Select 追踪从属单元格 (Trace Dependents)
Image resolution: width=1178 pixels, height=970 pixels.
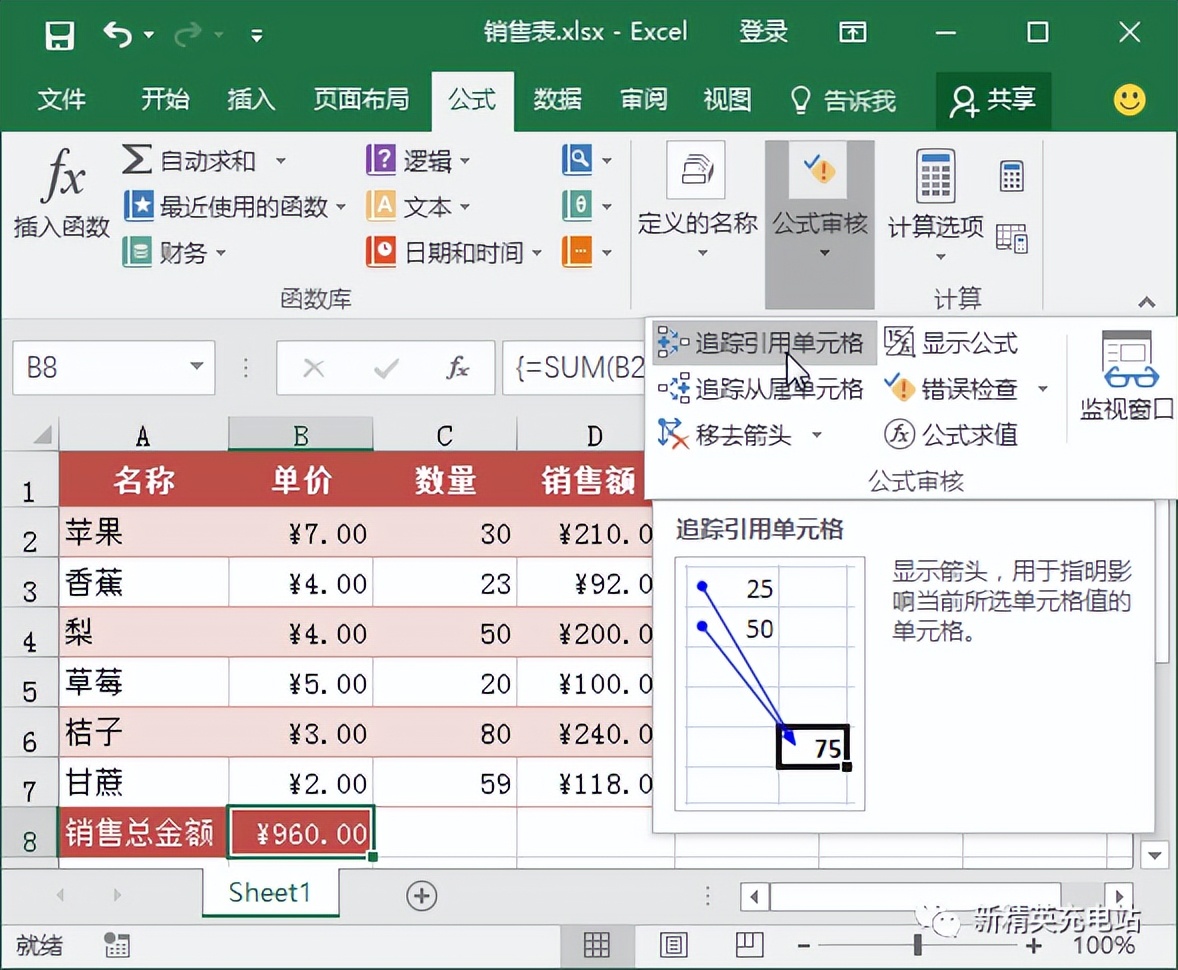coord(763,390)
